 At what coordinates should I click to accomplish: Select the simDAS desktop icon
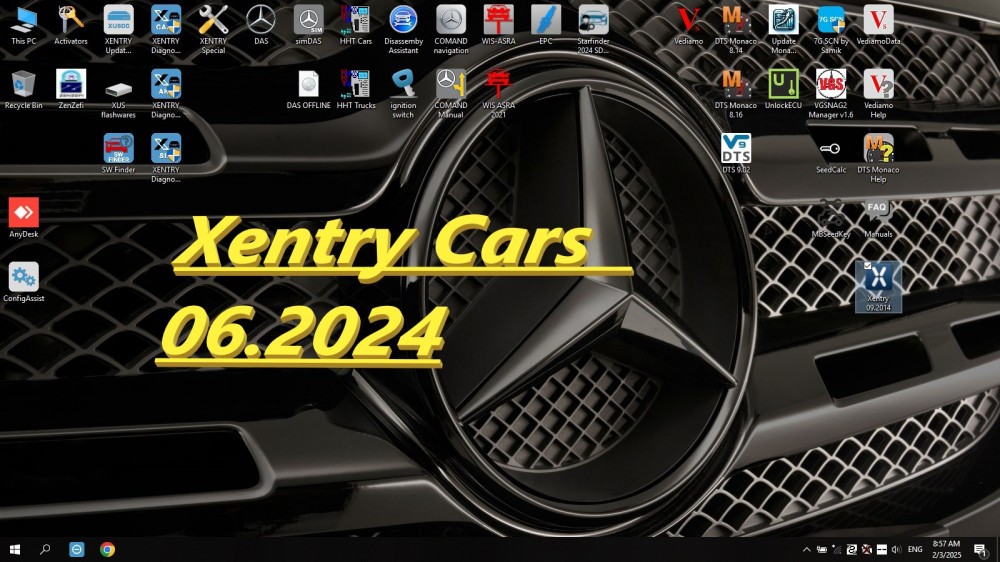click(308, 26)
